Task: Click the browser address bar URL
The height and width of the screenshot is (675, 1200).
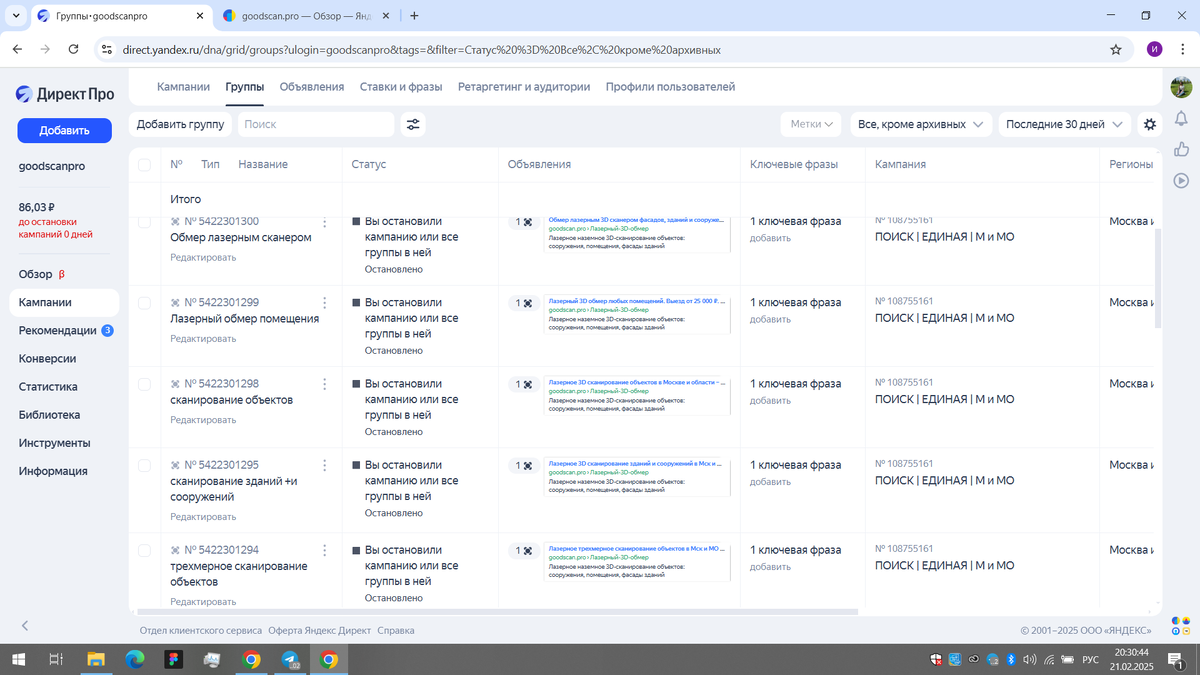Action: (421, 49)
